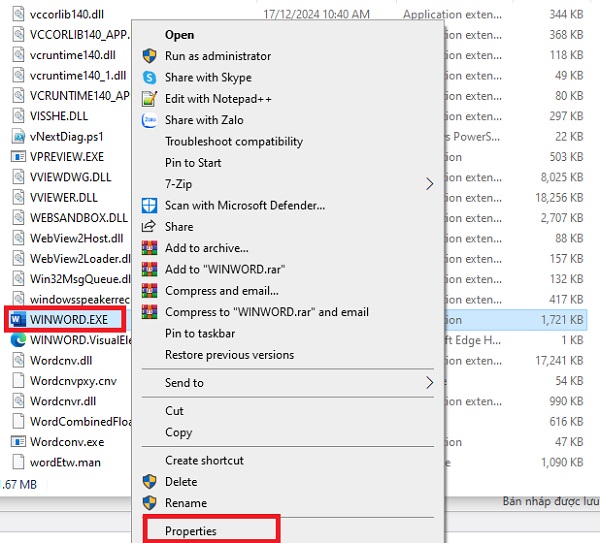The height and width of the screenshot is (543, 600).
Task: Select Restore previous versions
Action: 229,355
